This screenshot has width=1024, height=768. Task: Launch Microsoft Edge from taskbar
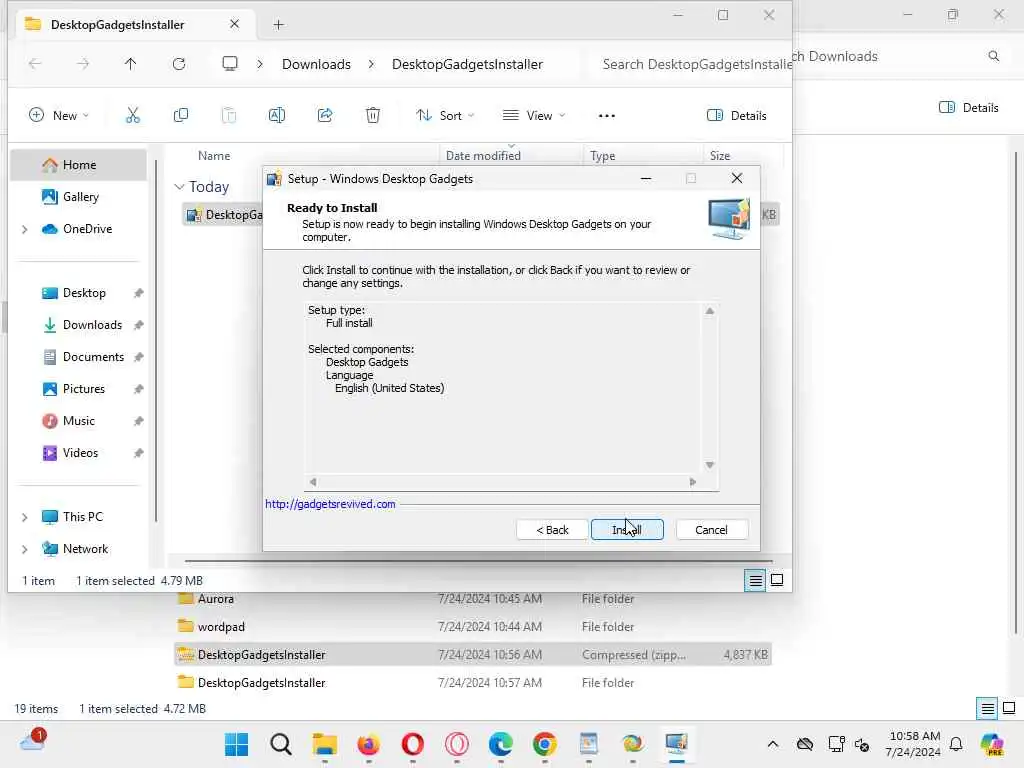pyautogui.click(x=500, y=744)
